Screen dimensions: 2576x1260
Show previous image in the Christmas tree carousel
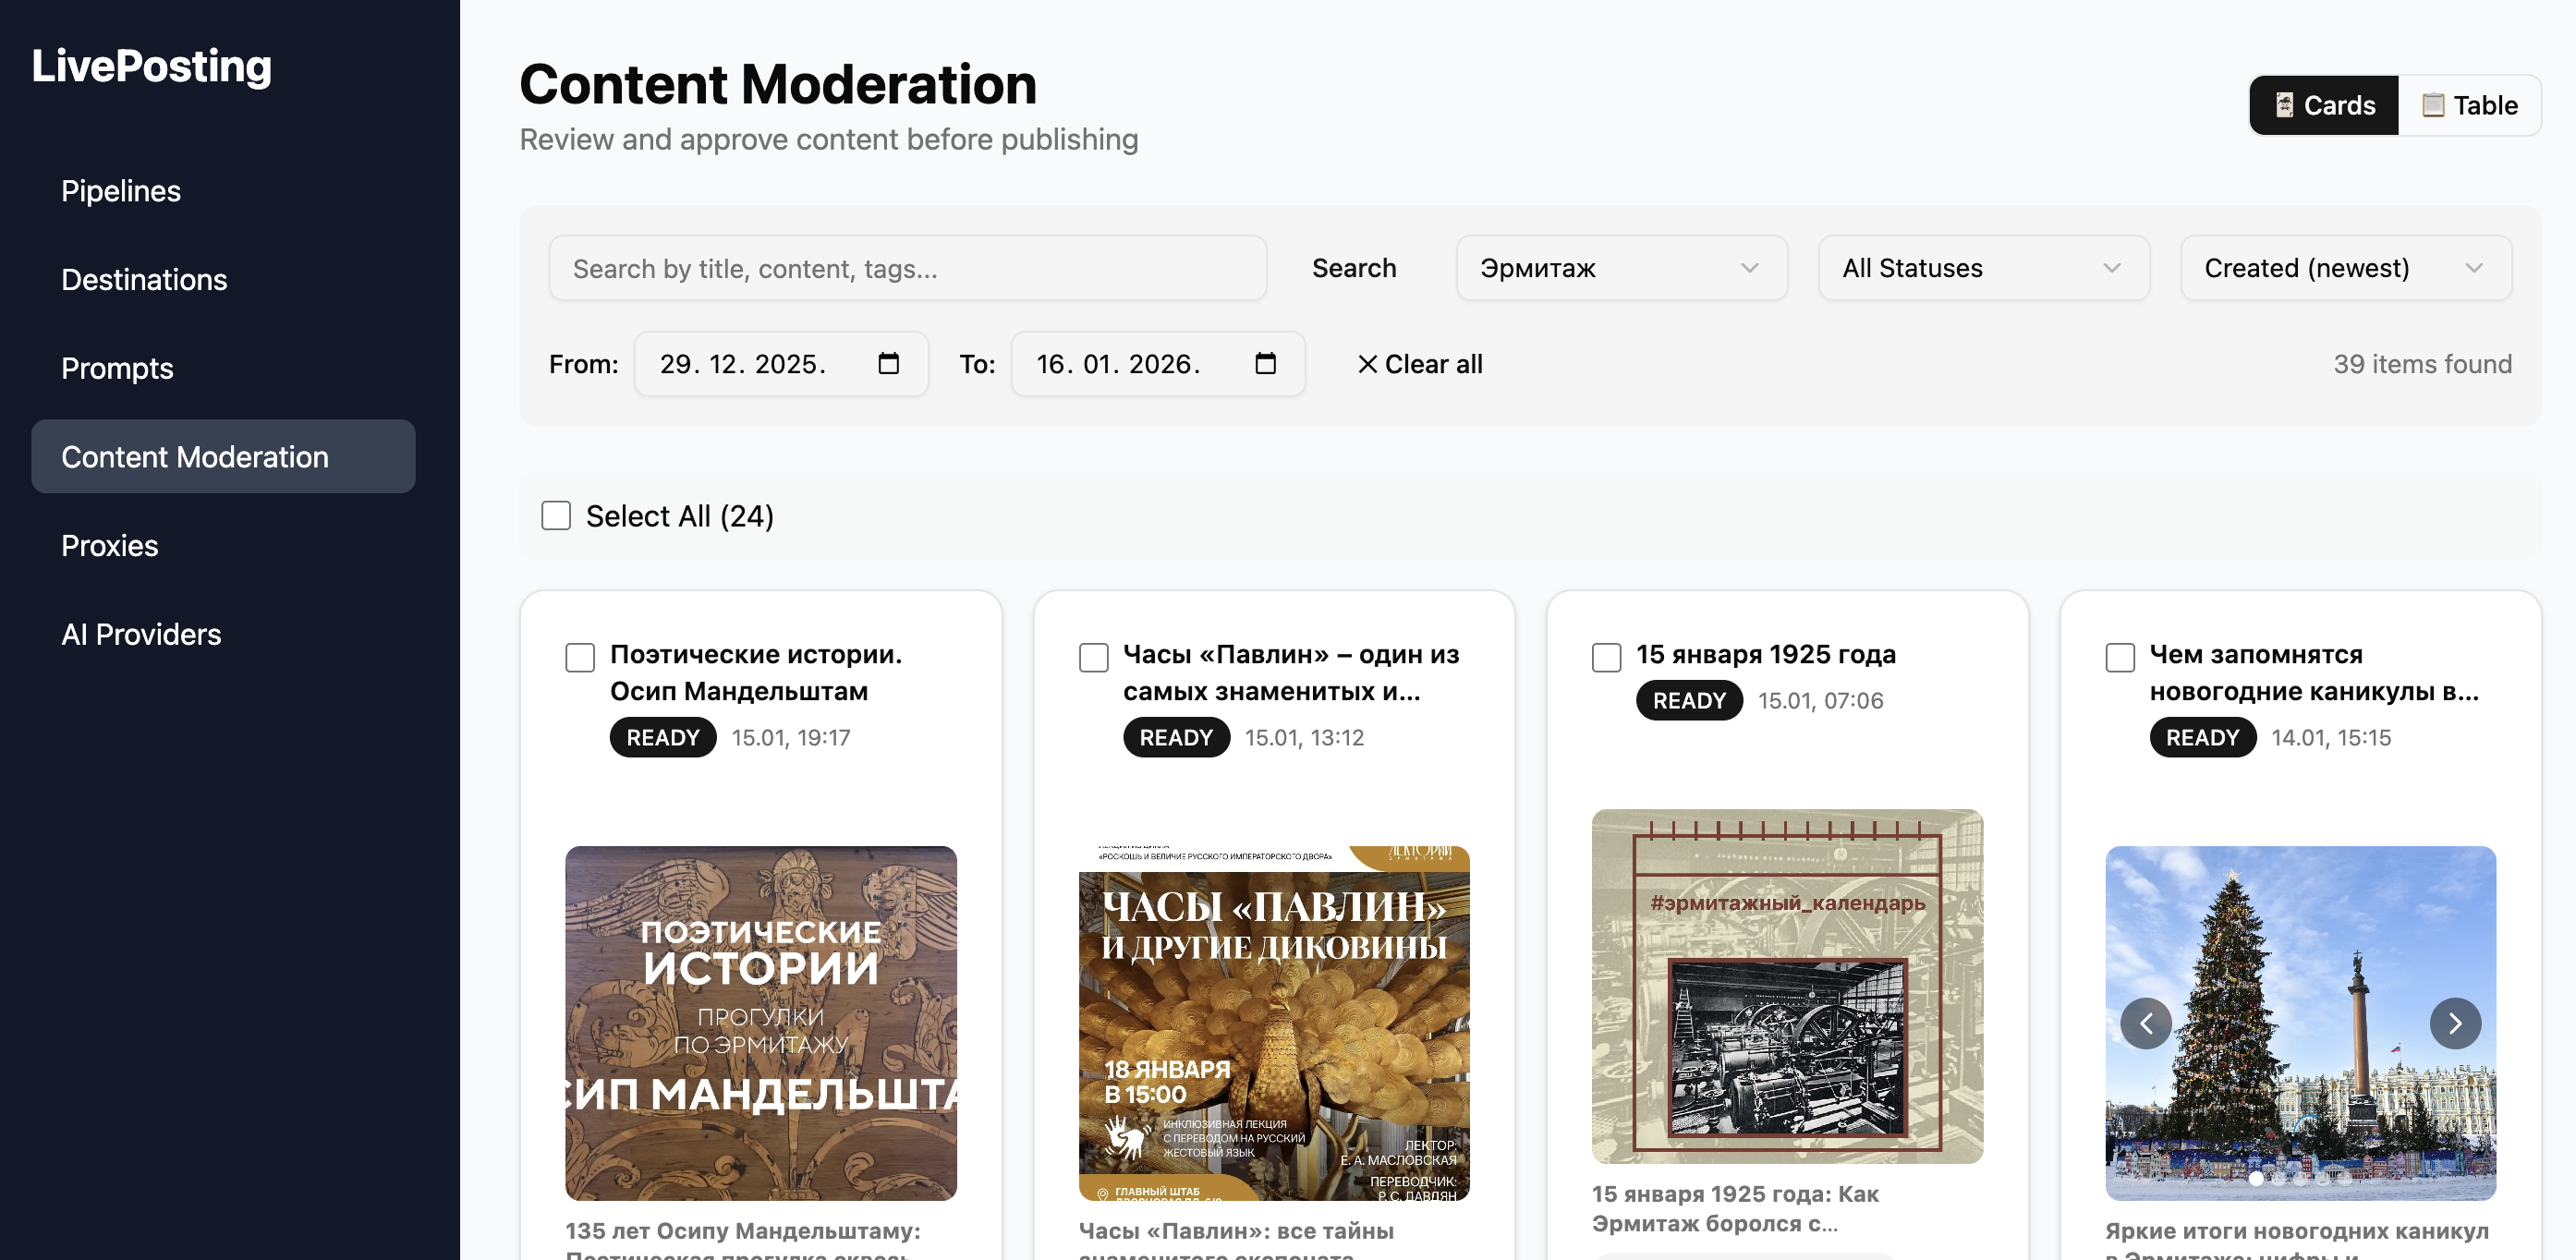click(2146, 1023)
